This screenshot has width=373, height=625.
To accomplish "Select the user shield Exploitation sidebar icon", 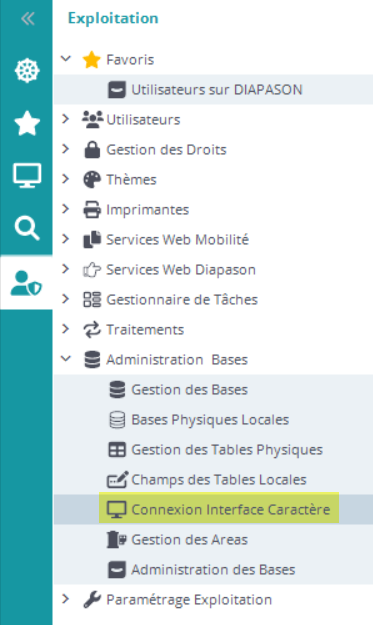I will (26, 283).
